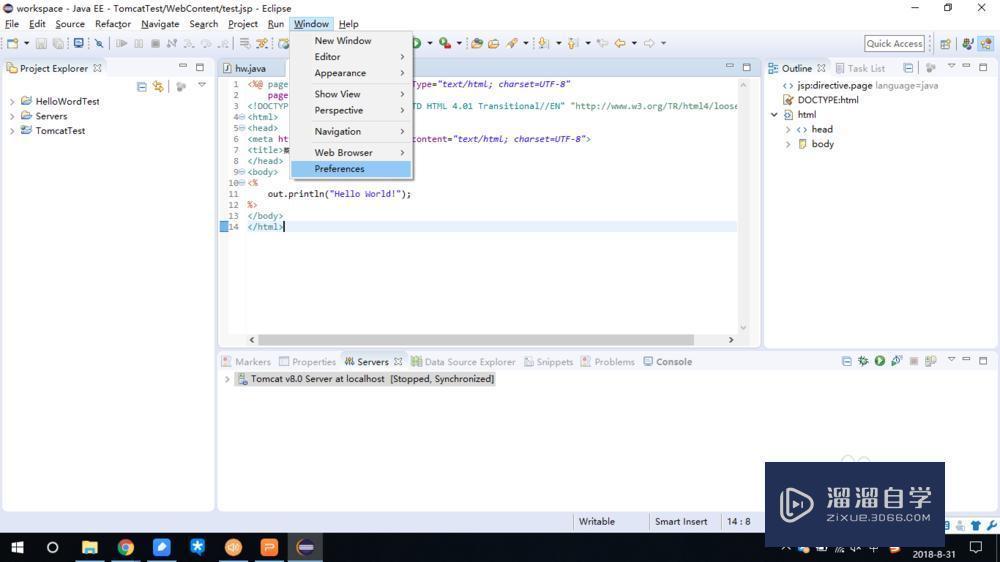Image resolution: width=1000 pixels, height=562 pixels.
Task: Toggle Link with Editor in Project Explorer
Action: click(158, 87)
